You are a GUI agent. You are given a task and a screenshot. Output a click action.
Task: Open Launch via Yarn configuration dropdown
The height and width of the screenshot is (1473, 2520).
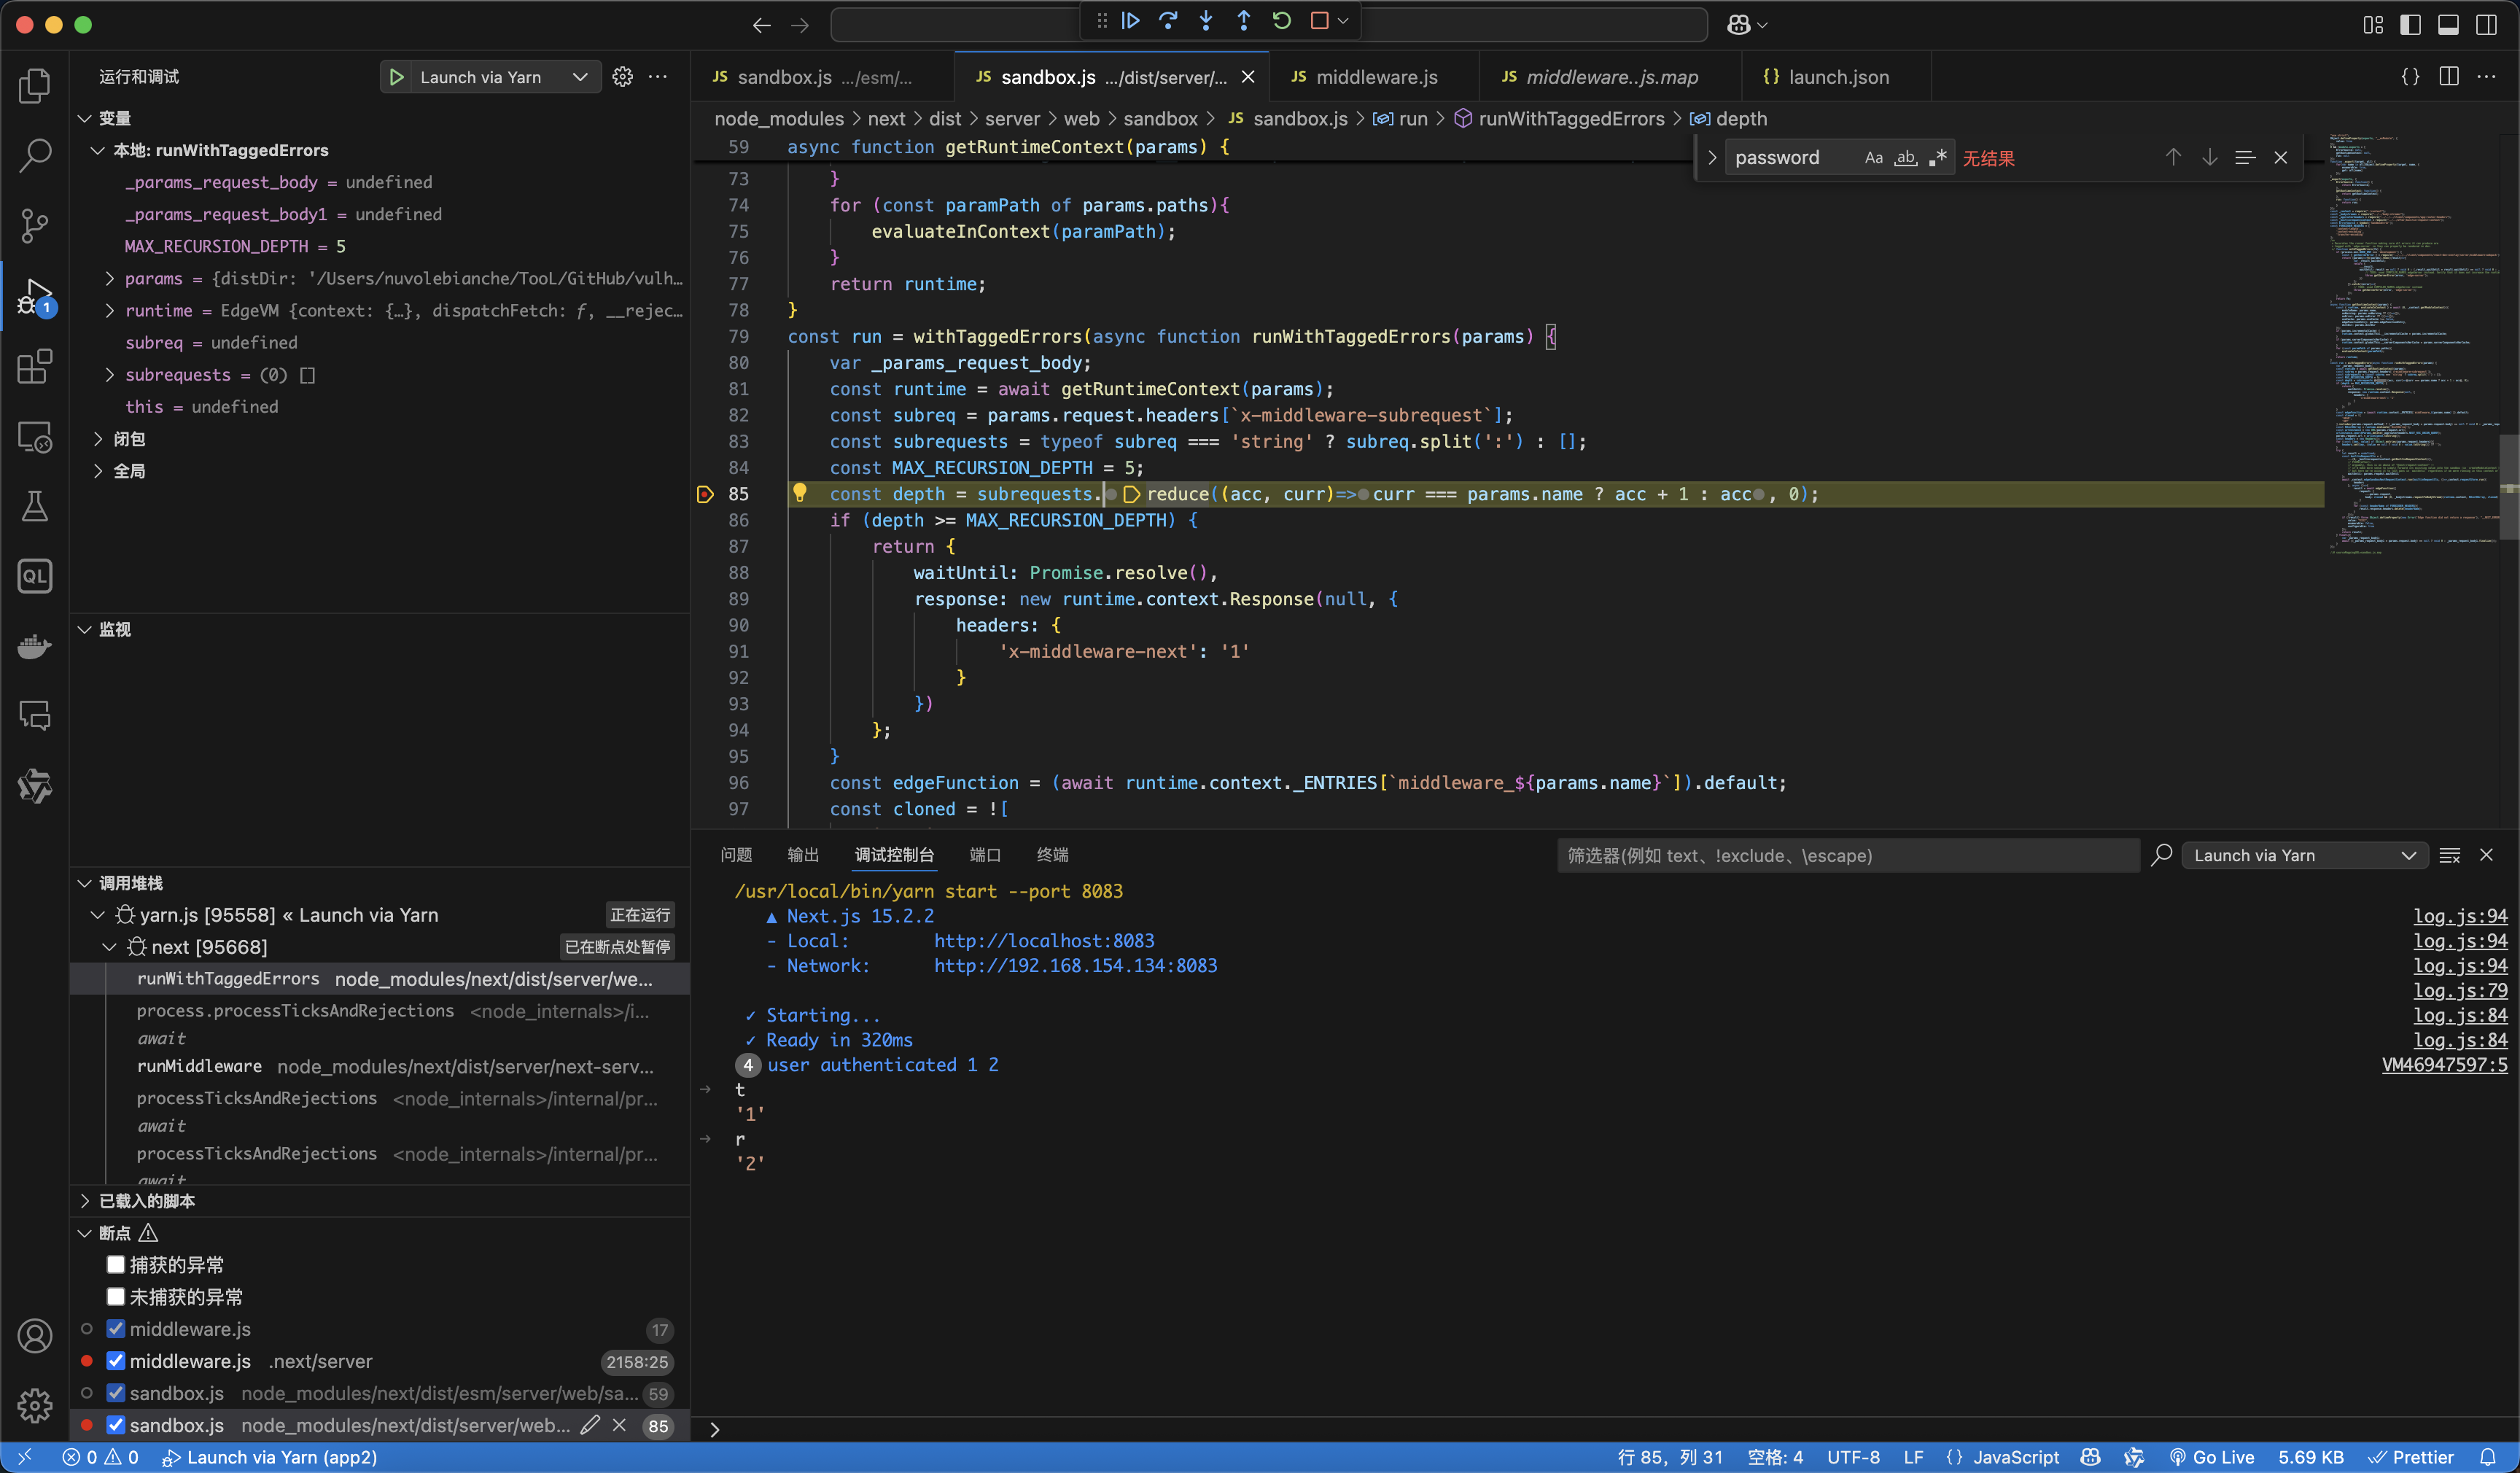pyautogui.click(x=505, y=77)
